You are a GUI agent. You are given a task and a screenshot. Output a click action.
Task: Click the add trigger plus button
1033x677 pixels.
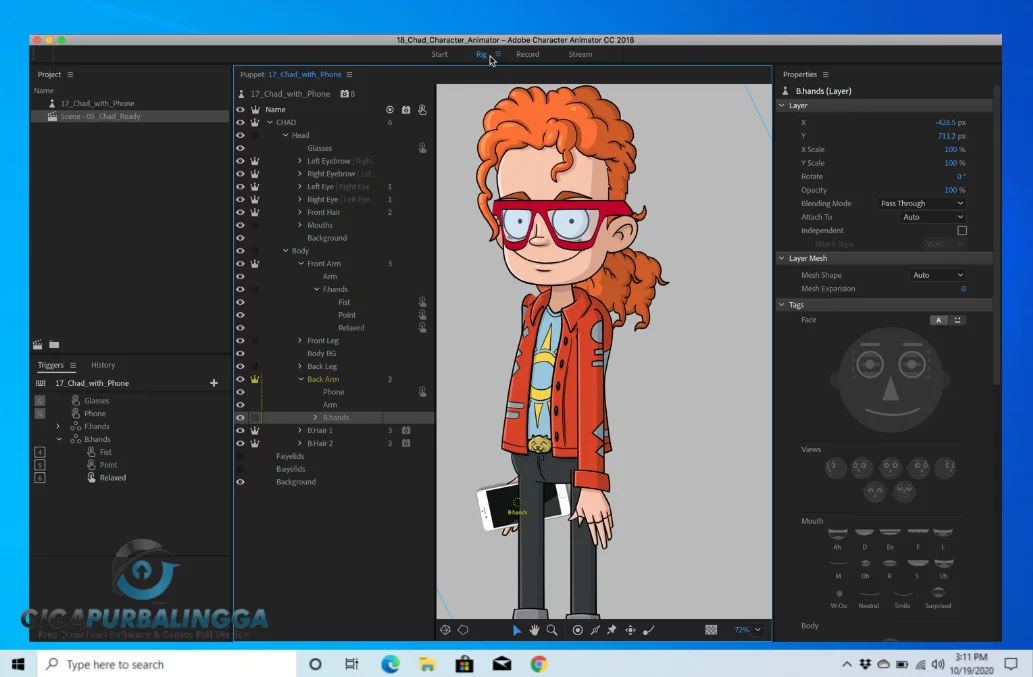(214, 382)
